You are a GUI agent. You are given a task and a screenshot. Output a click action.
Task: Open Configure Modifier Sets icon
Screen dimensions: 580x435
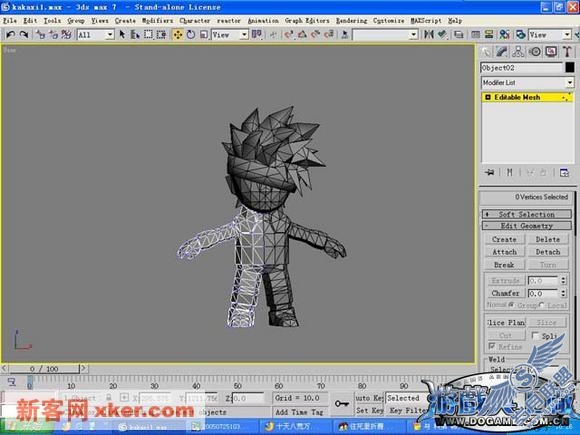pyautogui.click(x=564, y=172)
